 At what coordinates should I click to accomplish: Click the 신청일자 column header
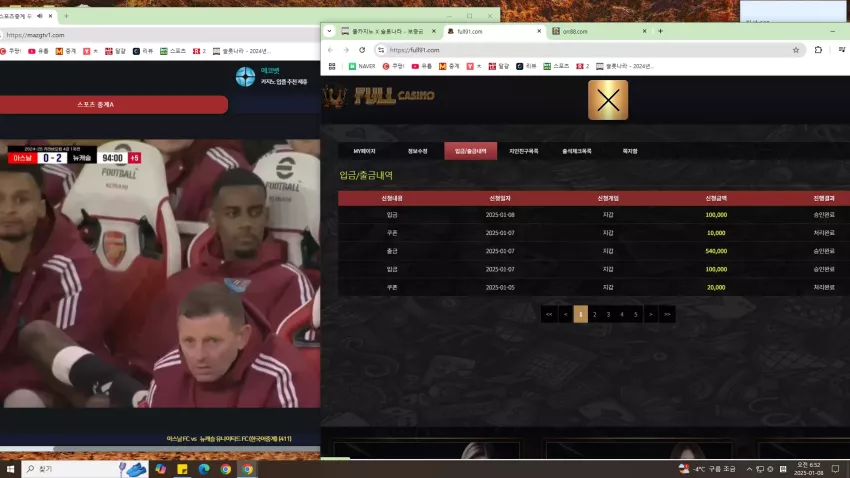pos(500,198)
